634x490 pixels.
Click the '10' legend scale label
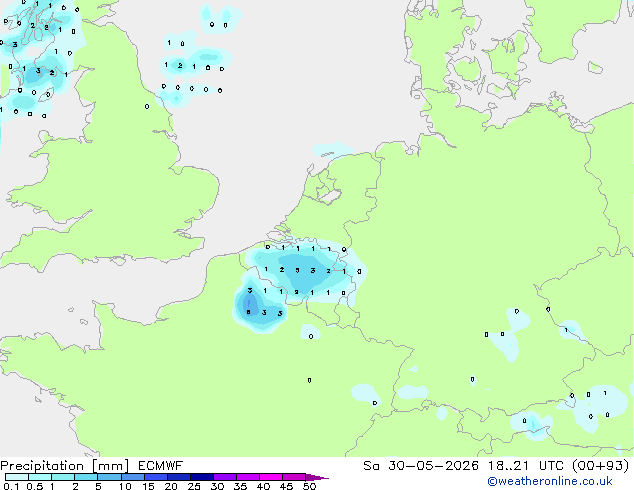[125, 486]
